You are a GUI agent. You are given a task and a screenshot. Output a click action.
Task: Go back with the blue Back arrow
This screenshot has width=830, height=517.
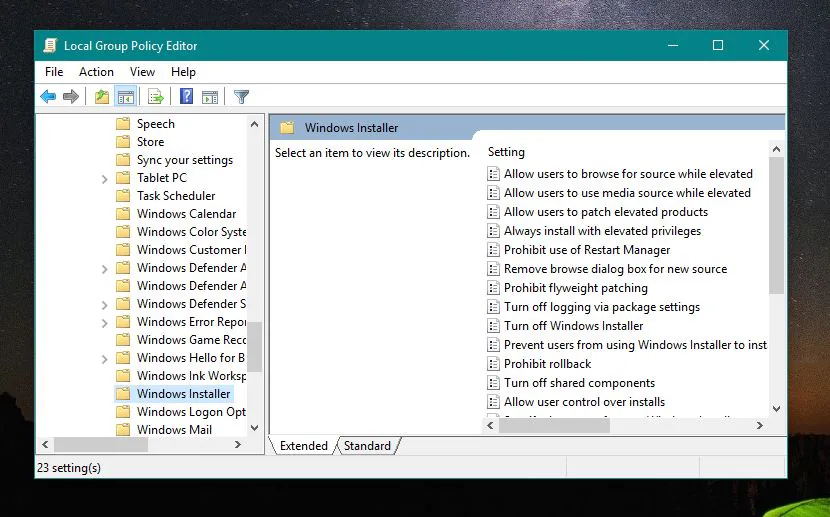(48, 97)
